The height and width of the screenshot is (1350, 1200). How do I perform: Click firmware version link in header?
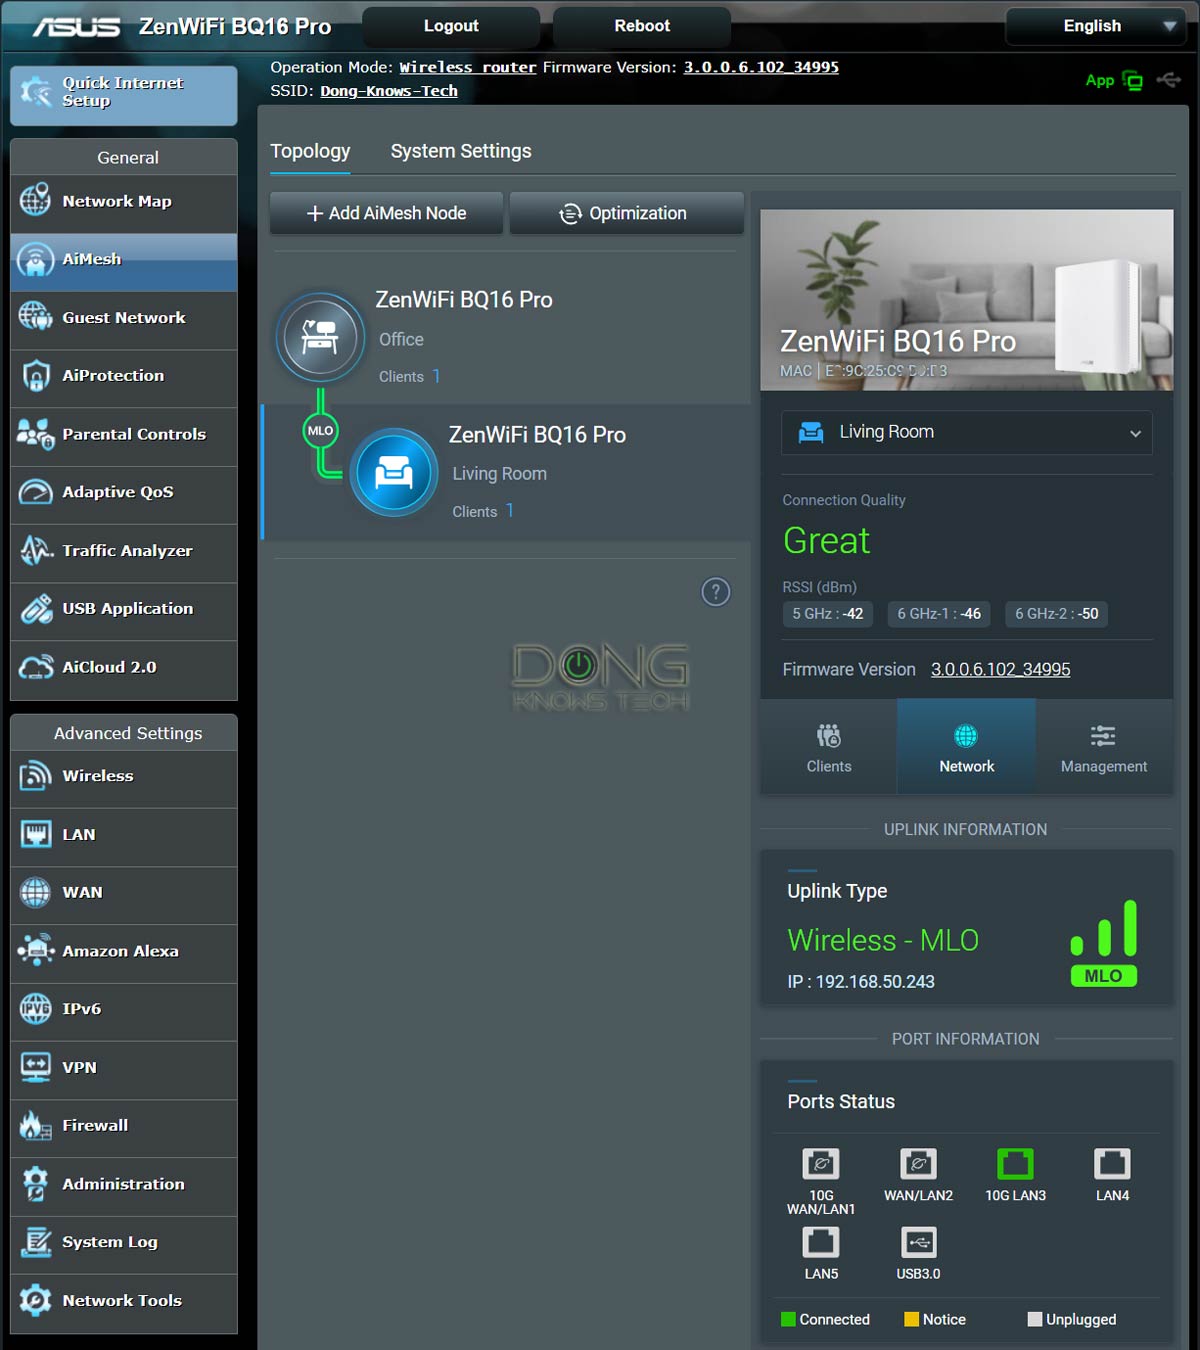[761, 68]
